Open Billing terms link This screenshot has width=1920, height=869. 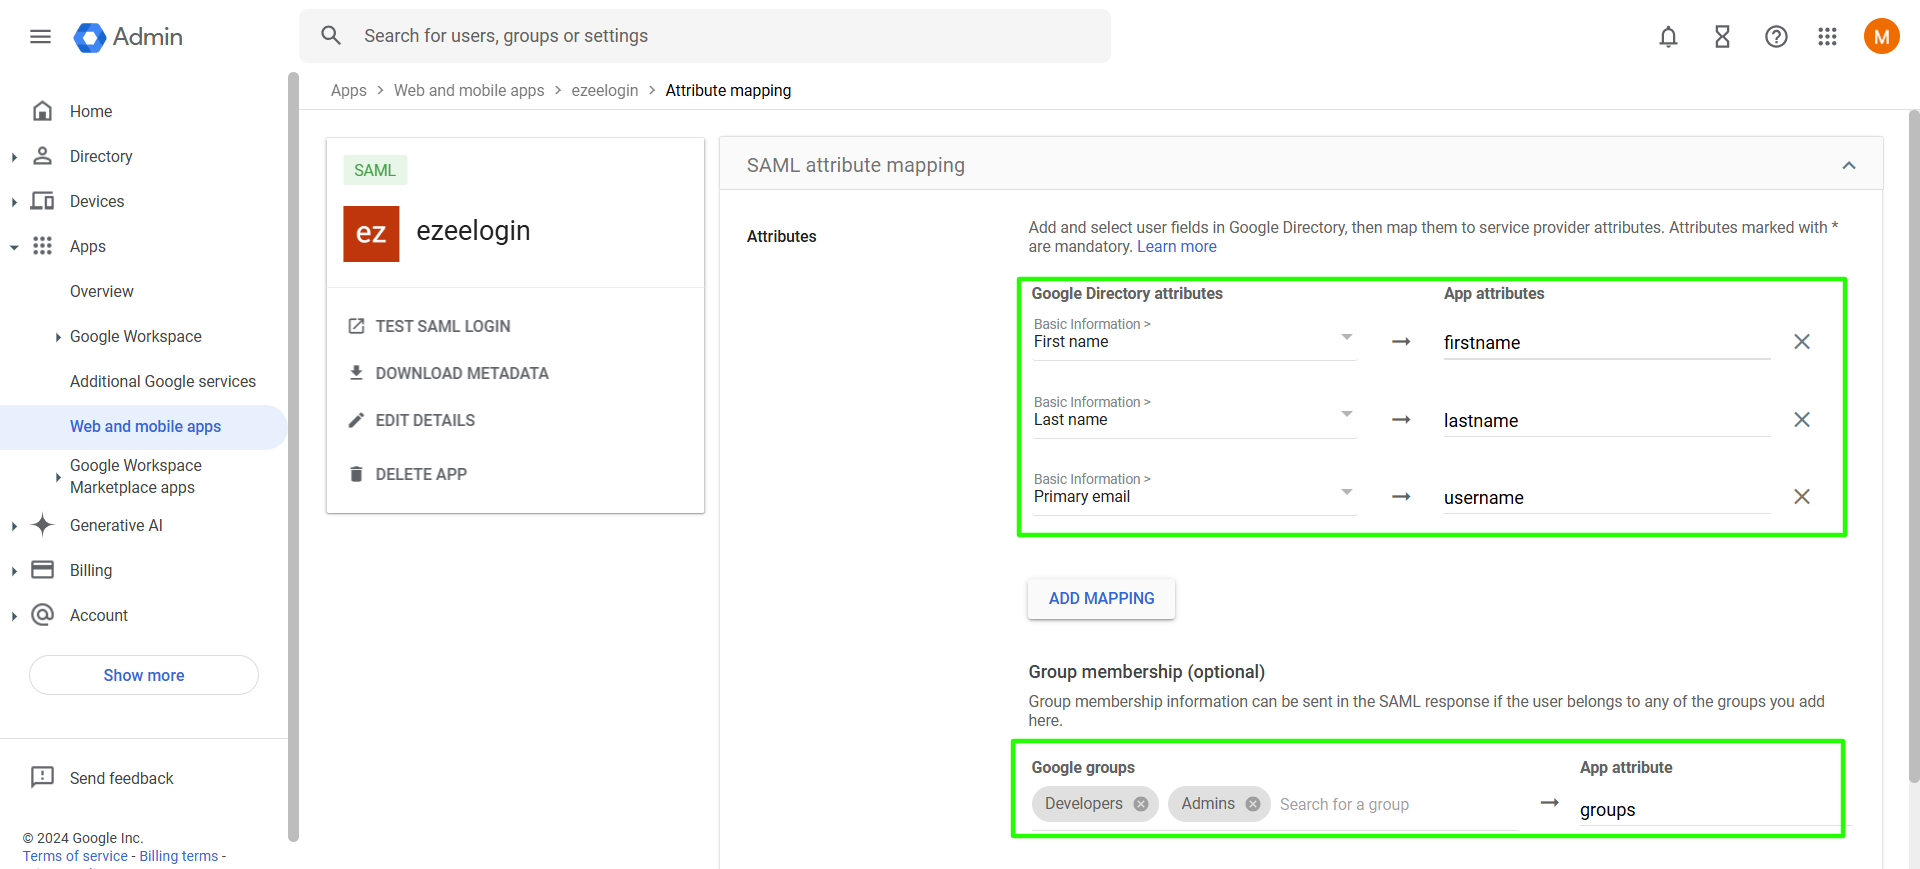pos(179,856)
